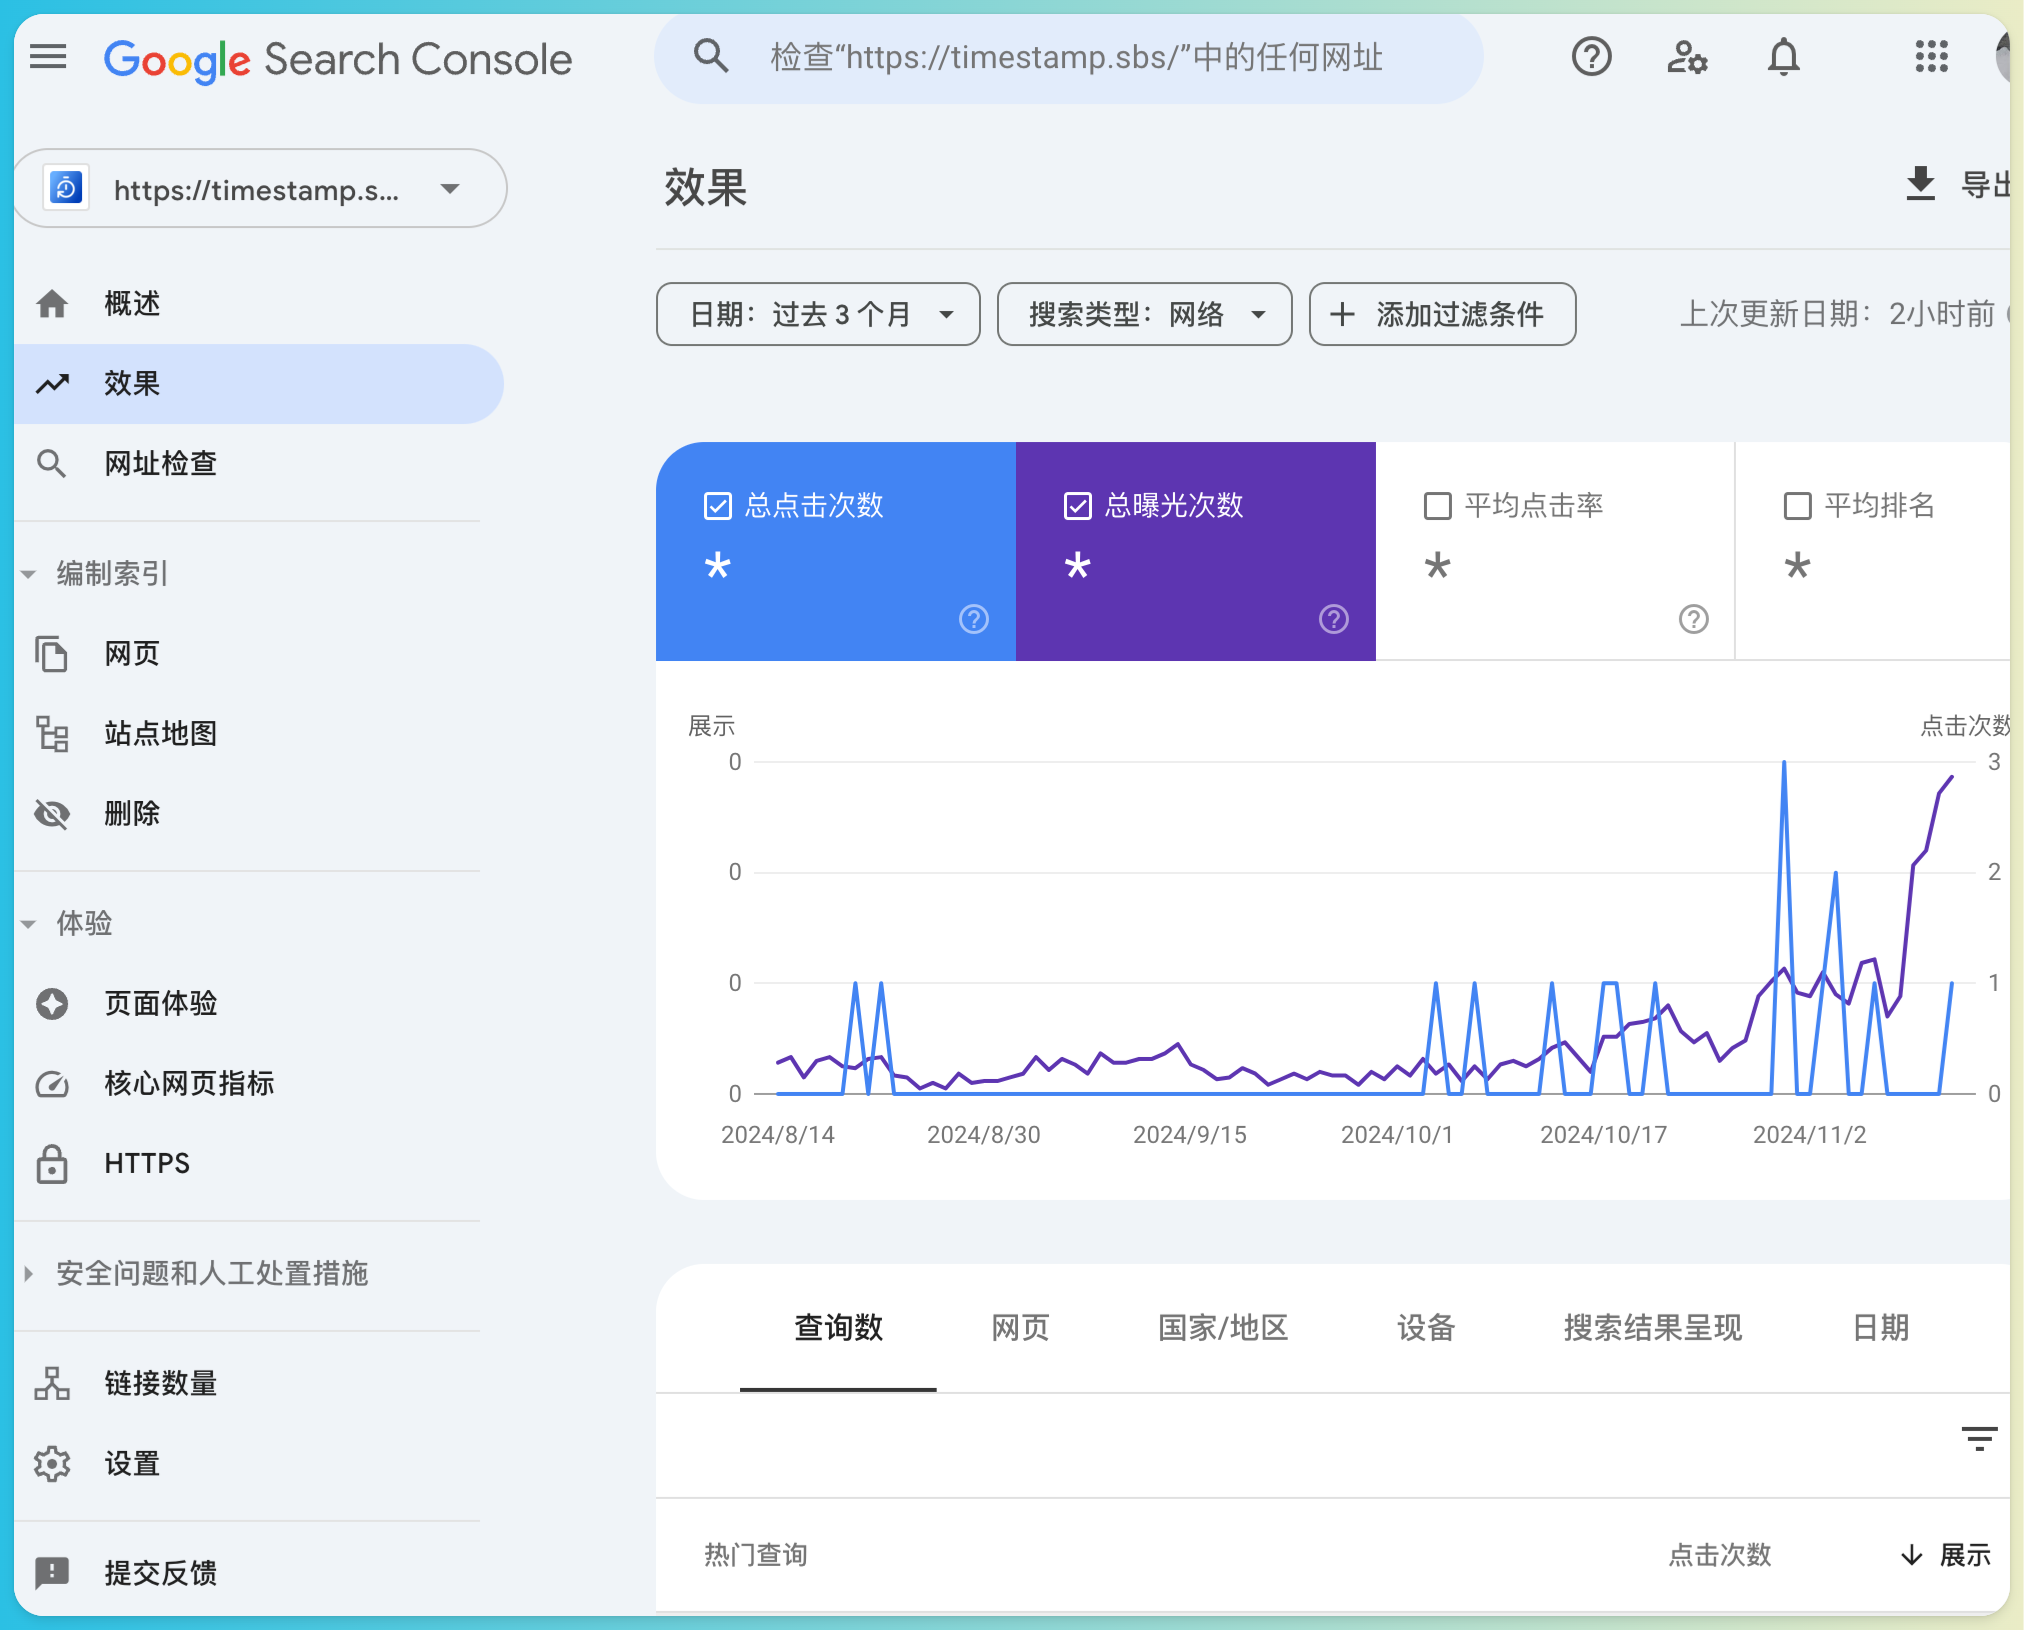Open the notifications bell
Viewport: 2024px width, 1630px height.
coord(1783,57)
